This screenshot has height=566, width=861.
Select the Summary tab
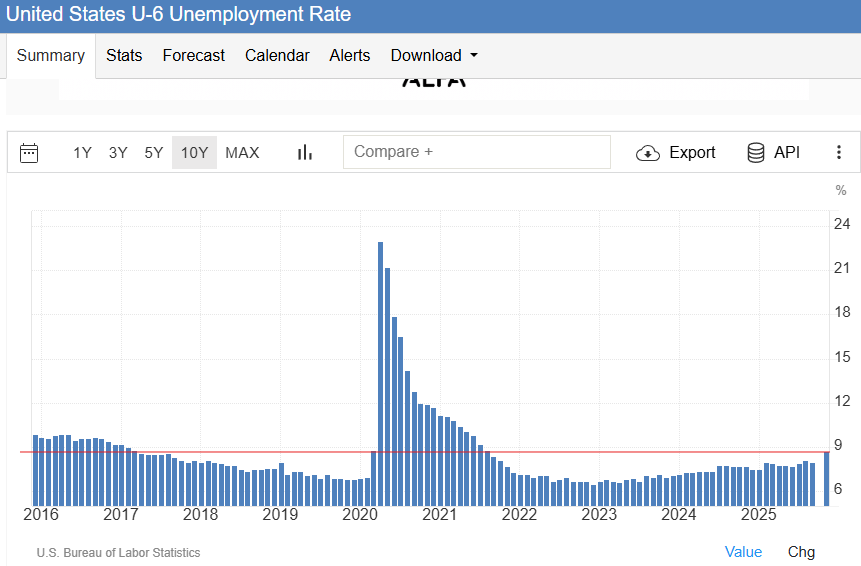[50, 56]
